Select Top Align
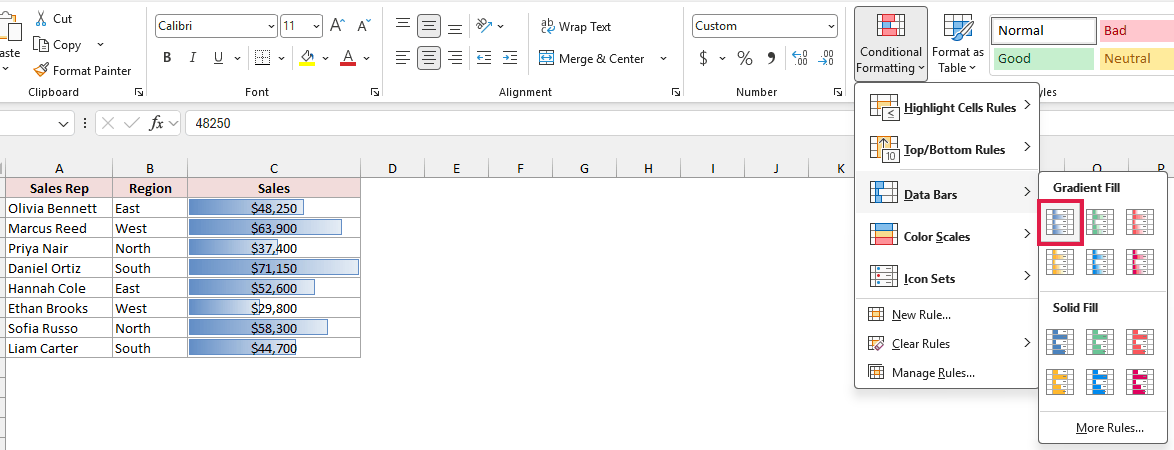 [x=403, y=26]
